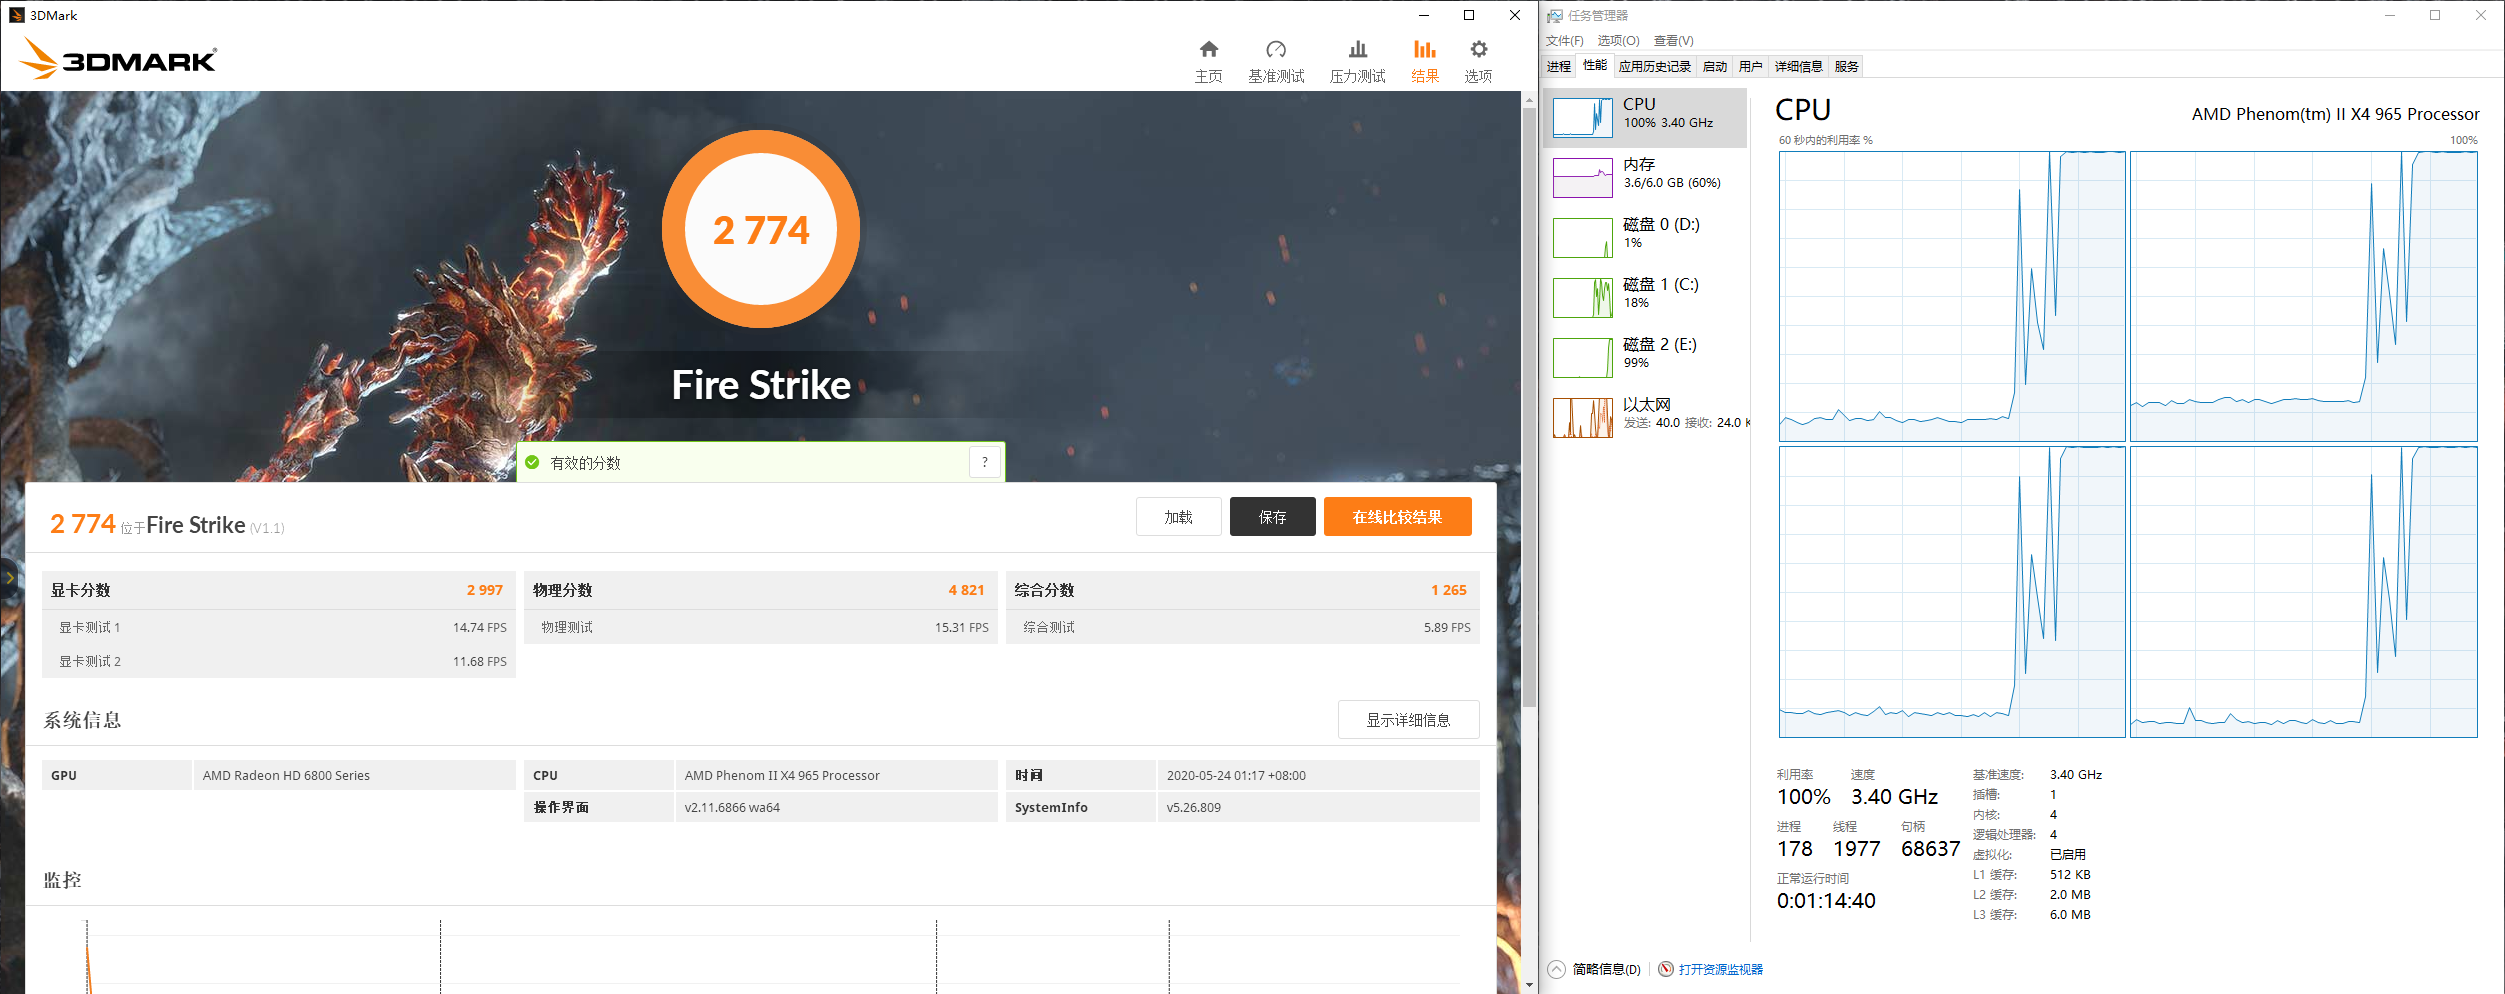The image size is (2505, 994).
Task: Click the bottom-left CPU core graph
Action: point(1952,592)
